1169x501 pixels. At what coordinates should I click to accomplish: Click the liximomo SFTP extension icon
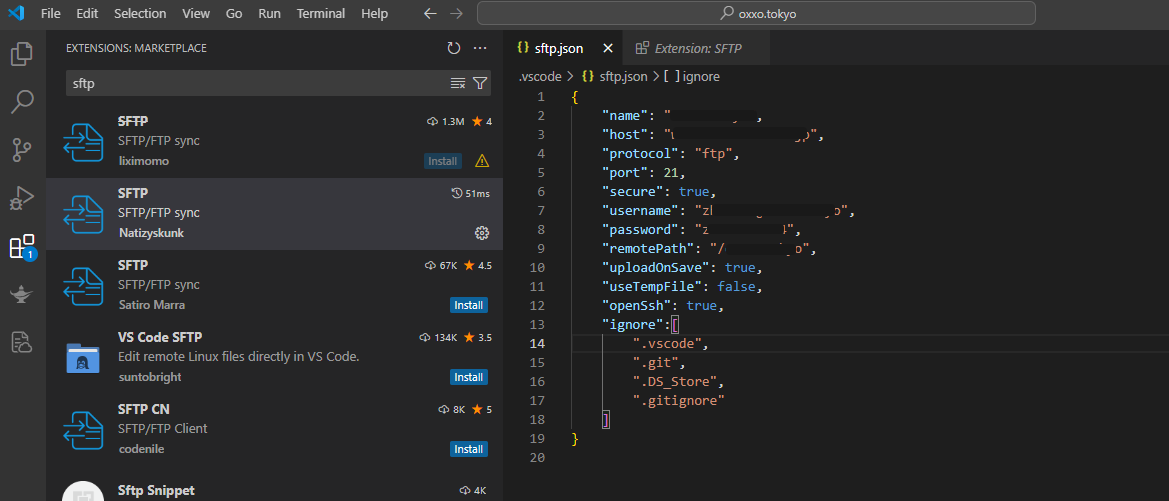pos(83,142)
